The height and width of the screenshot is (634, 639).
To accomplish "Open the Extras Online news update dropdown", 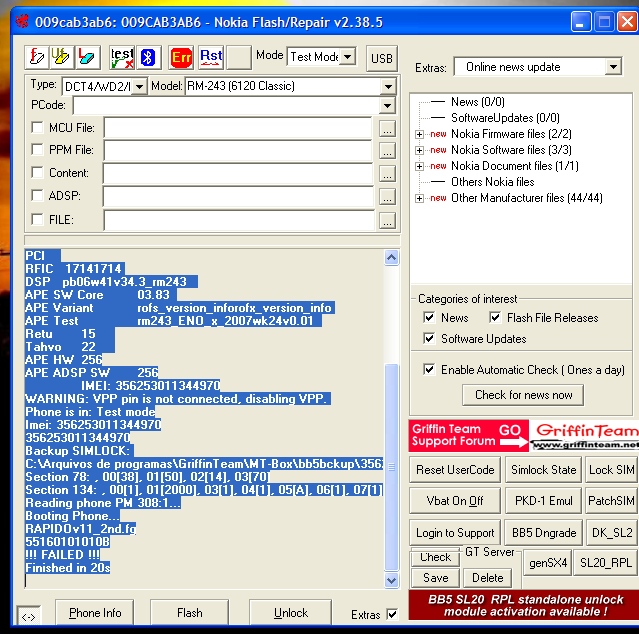I will point(613,67).
